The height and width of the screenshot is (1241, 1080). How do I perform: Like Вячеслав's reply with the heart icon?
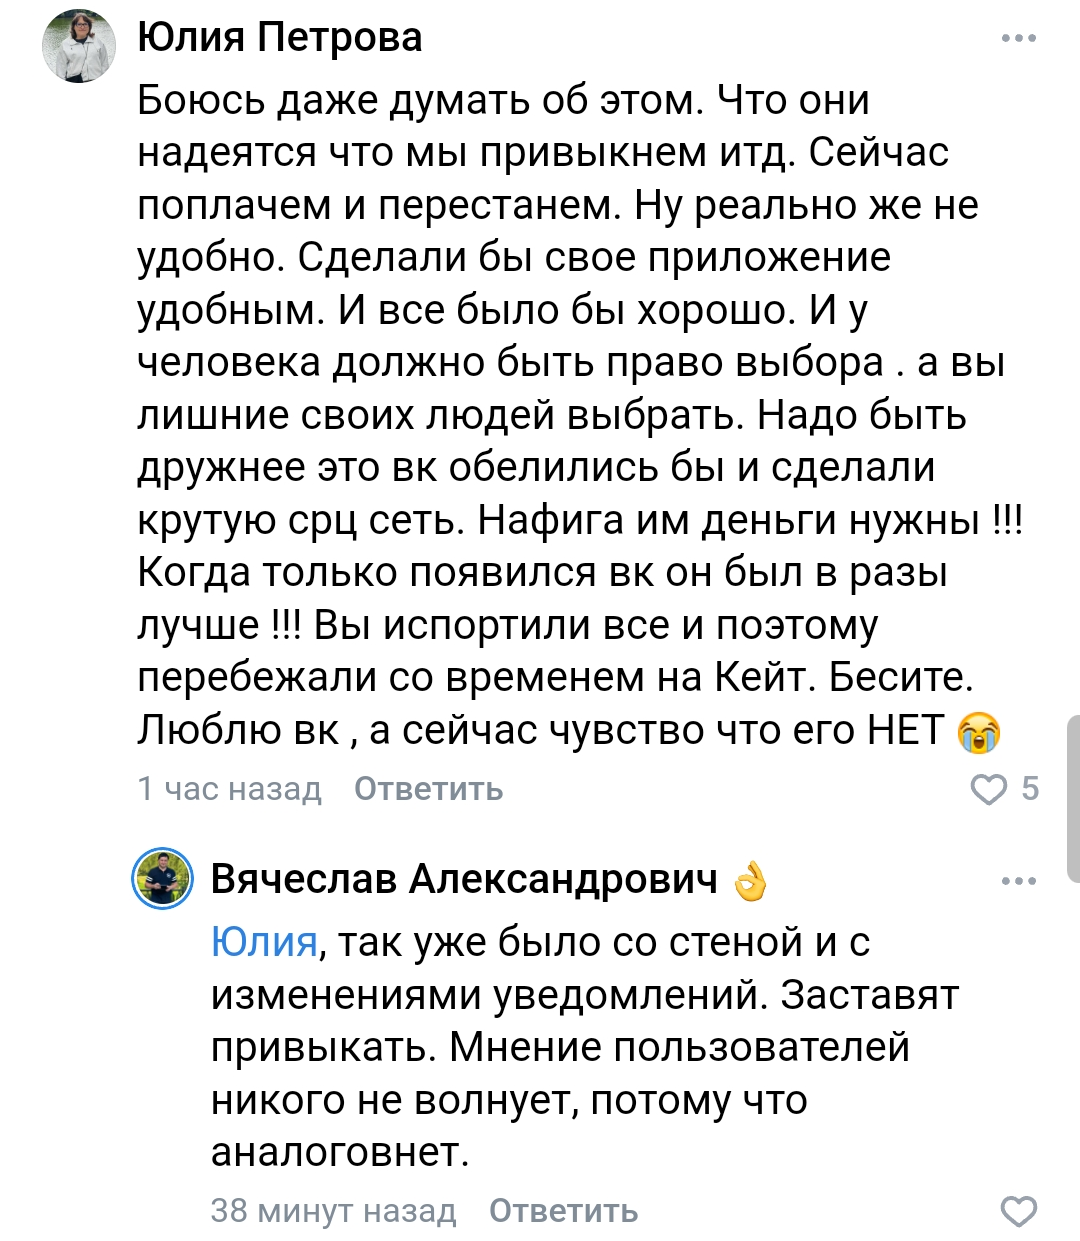(1019, 1211)
